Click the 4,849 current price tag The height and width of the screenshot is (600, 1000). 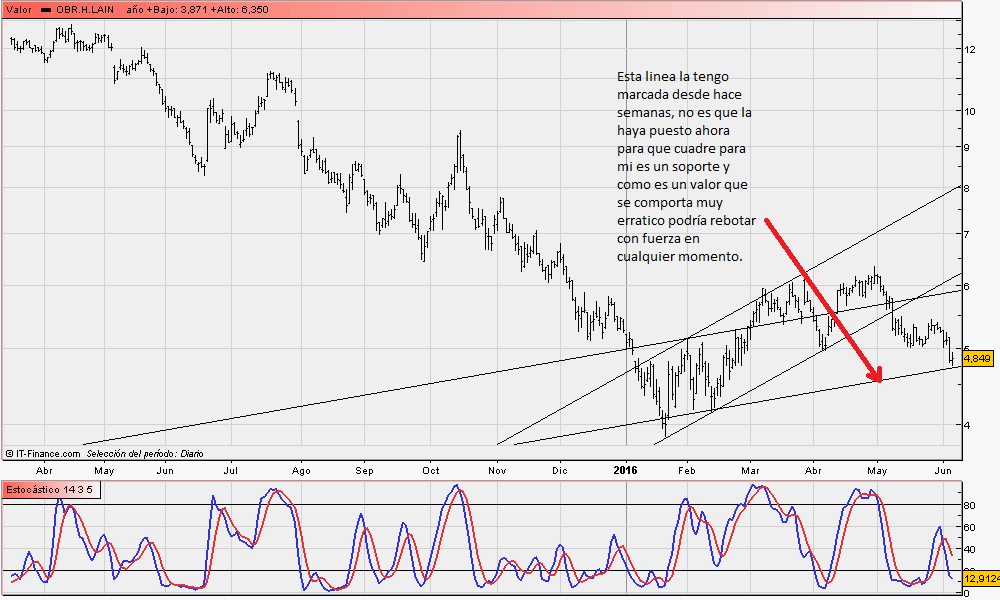(976, 357)
